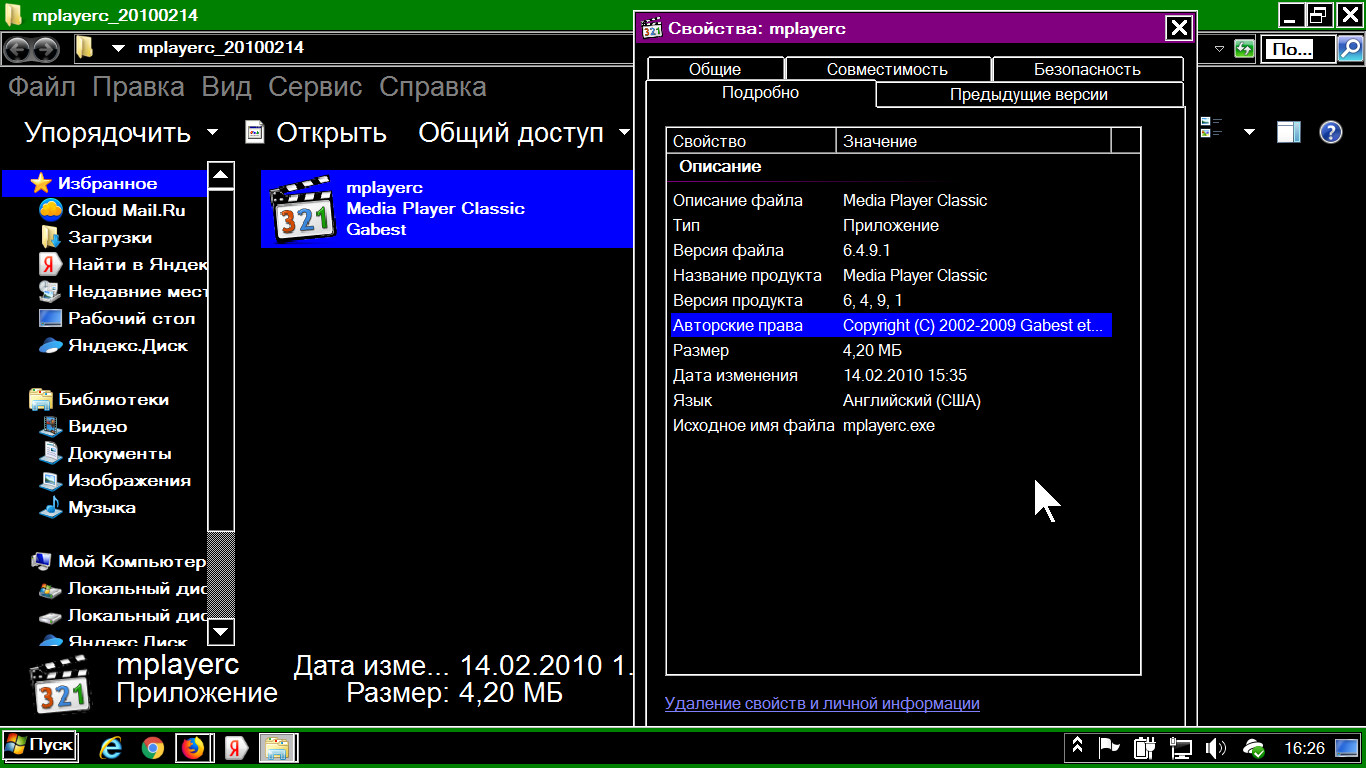Viewport: 1366px width, 768px height.
Task: Open the Файл menu
Action: [42, 87]
